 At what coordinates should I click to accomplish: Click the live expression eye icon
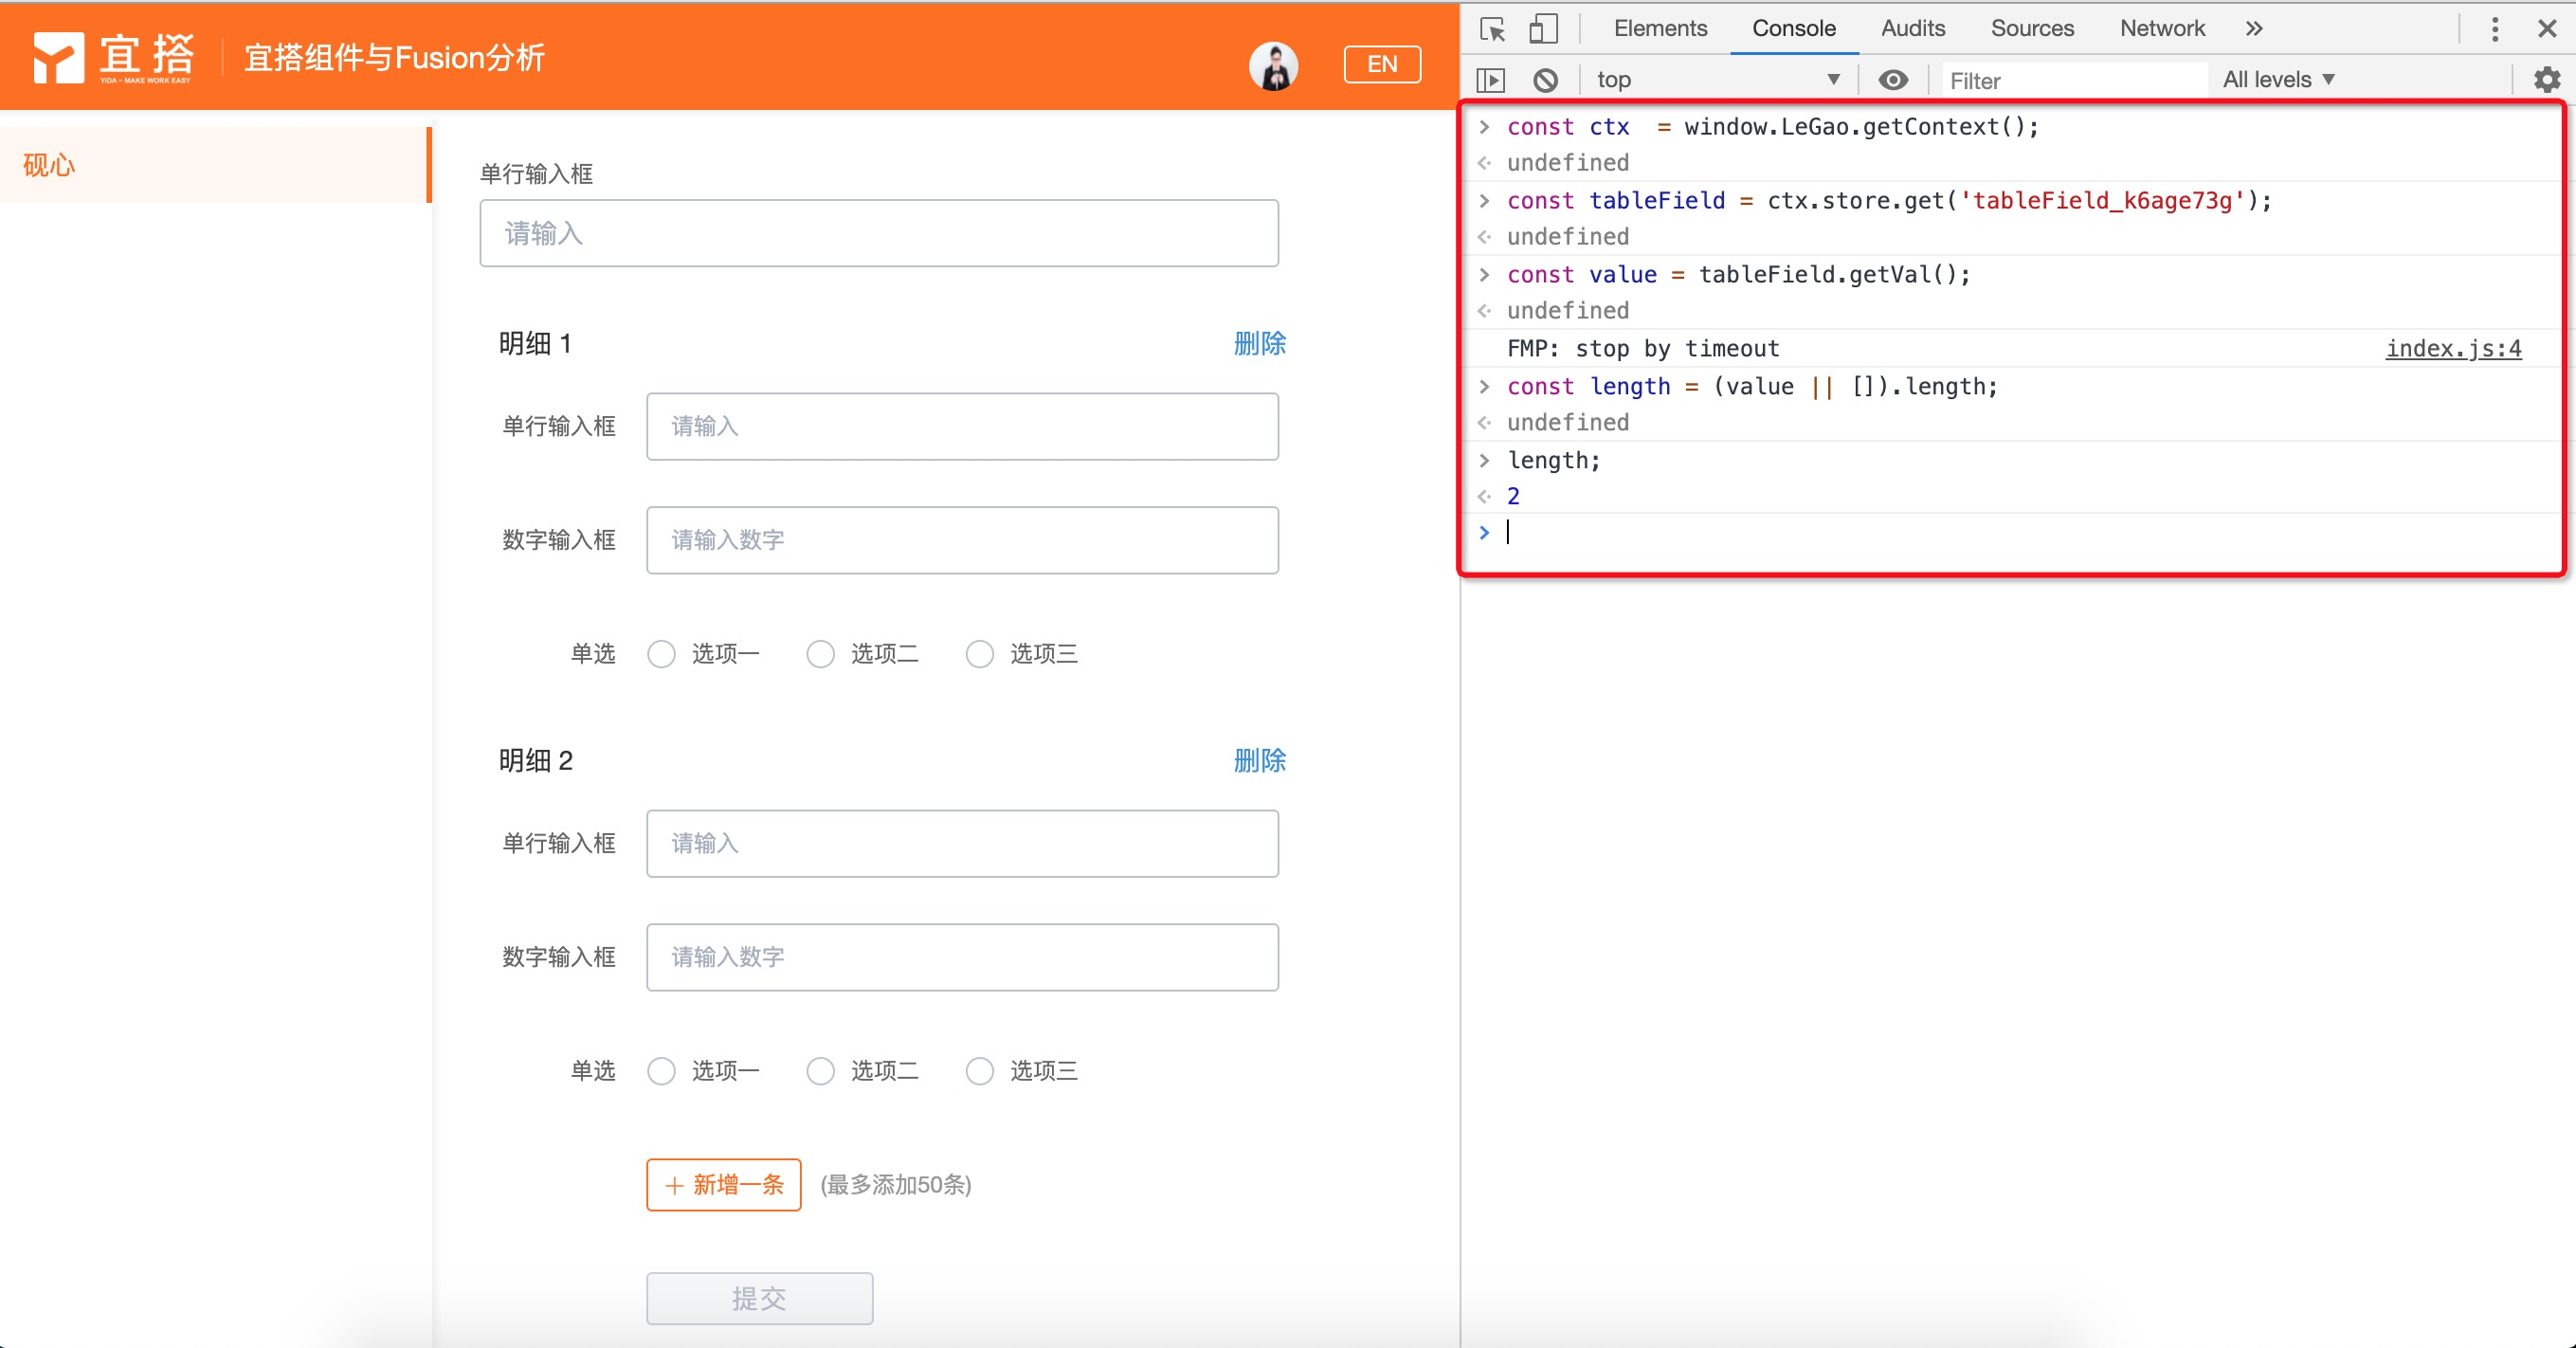tap(1892, 80)
